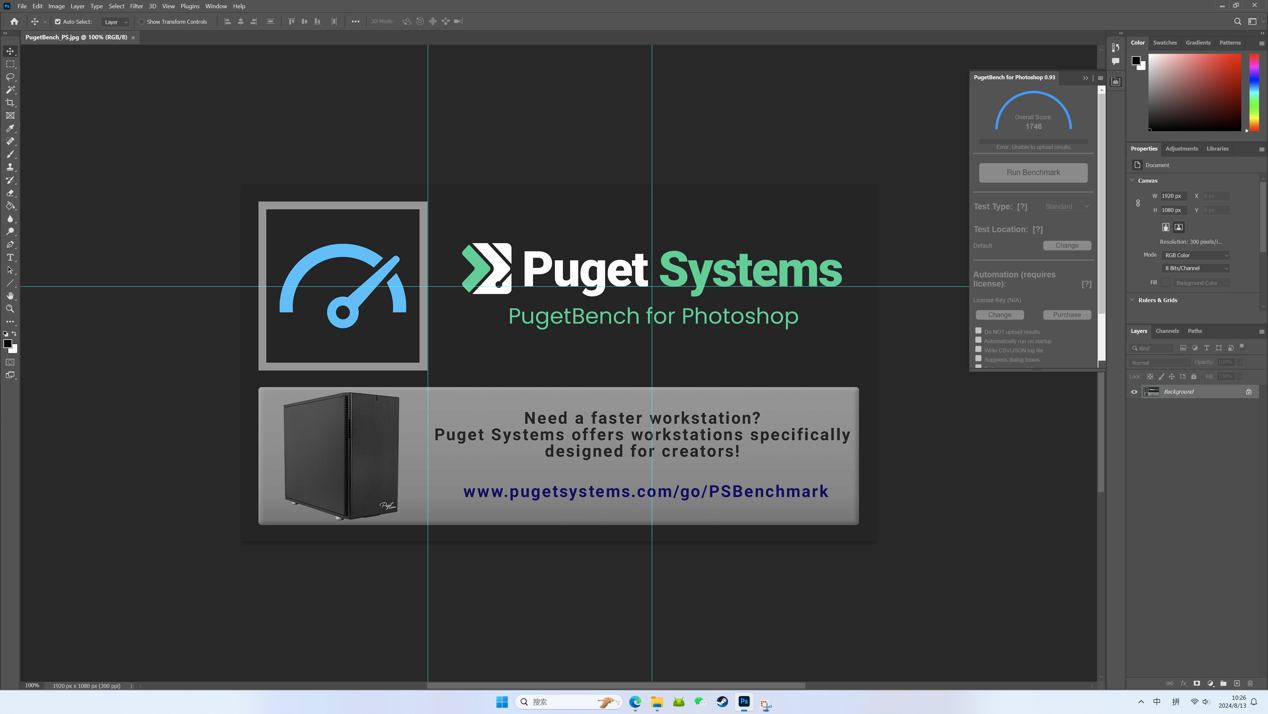
Task: Click the Run Benchmark button
Action: [x=1033, y=173]
